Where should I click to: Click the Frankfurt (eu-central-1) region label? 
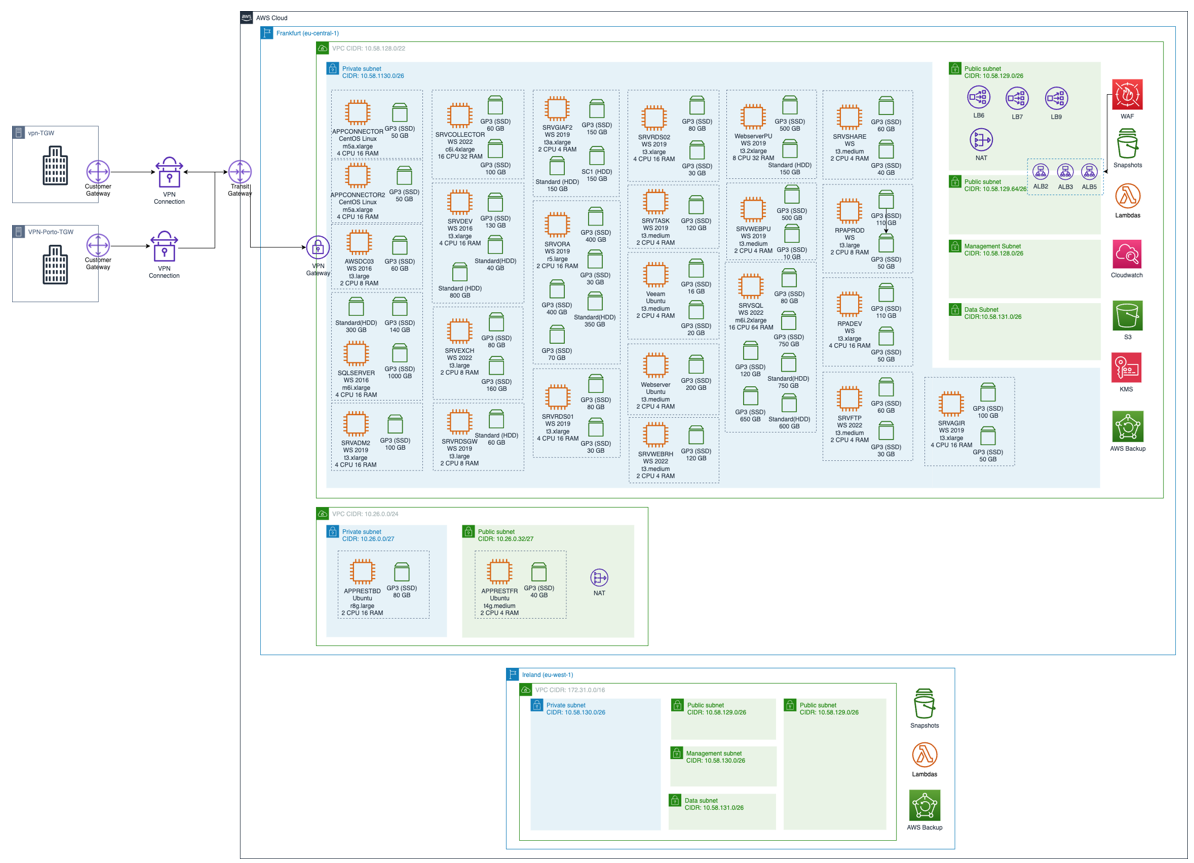[x=307, y=33]
